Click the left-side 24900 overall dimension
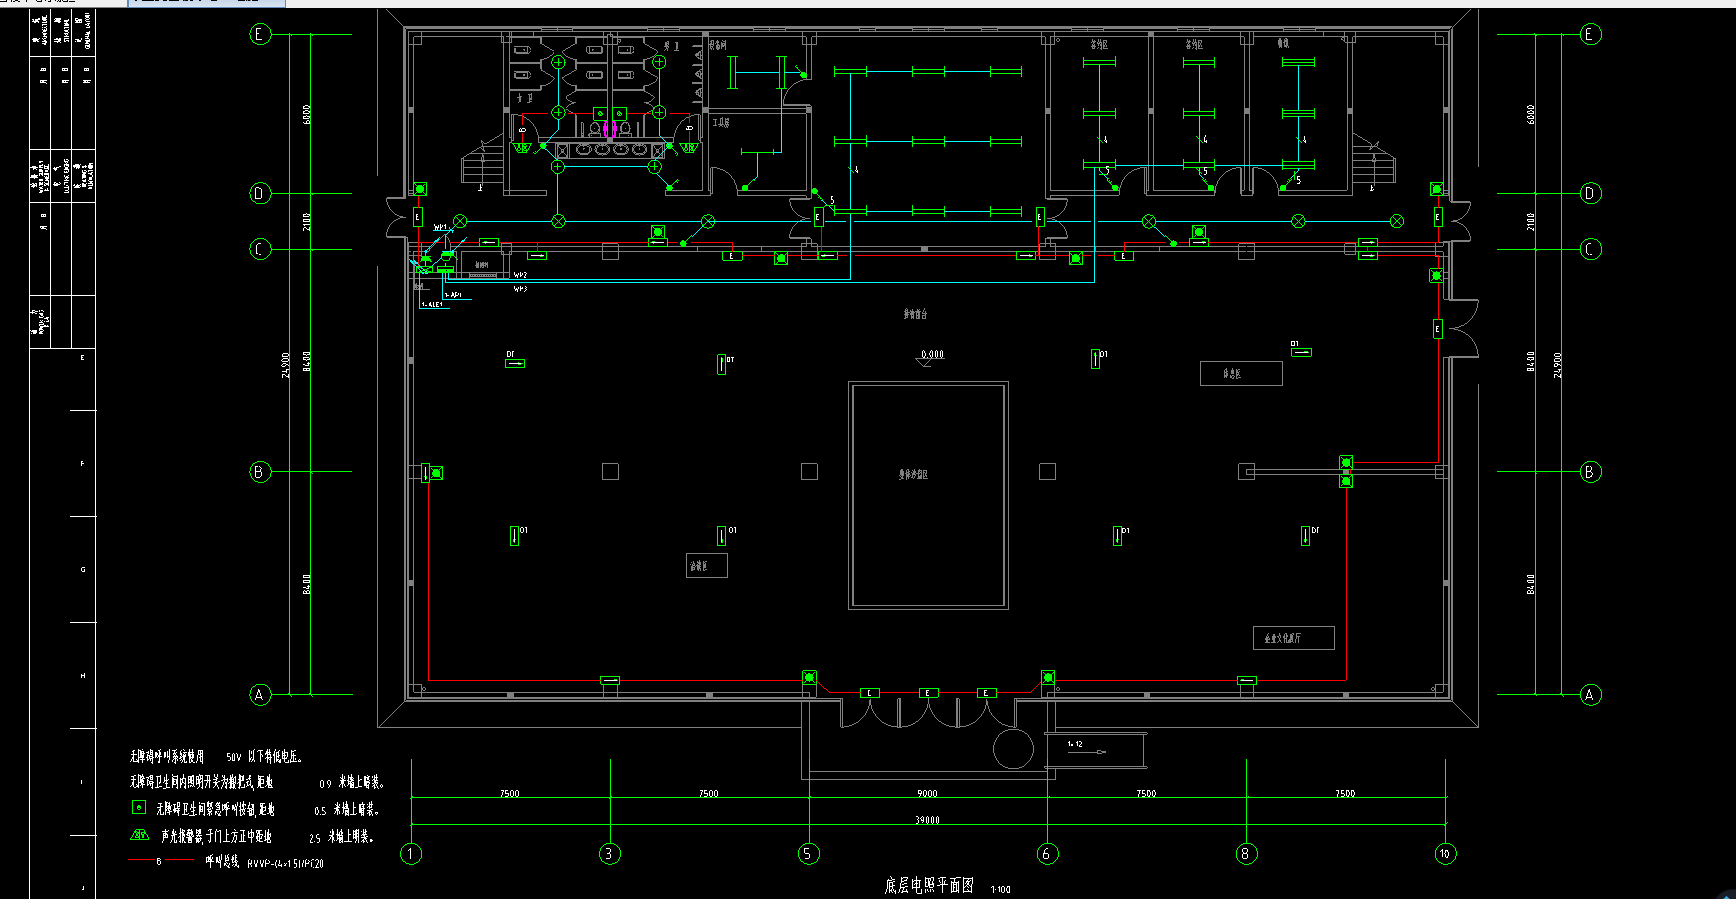This screenshot has width=1736, height=899. (286, 364)
